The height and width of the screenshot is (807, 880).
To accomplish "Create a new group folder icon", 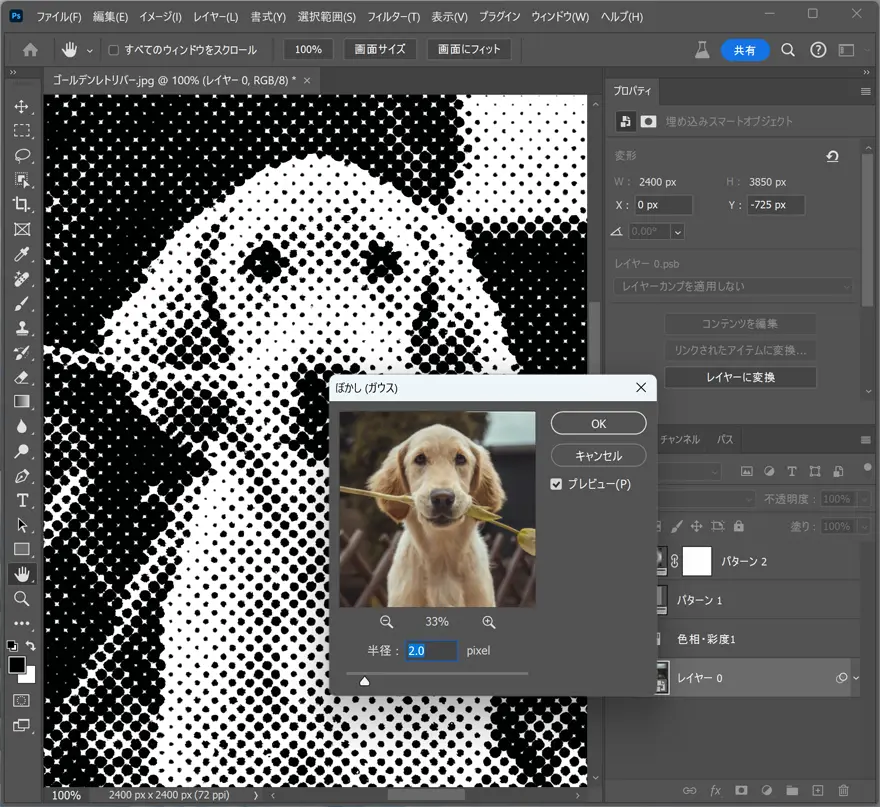I will (x=792, y=791).
